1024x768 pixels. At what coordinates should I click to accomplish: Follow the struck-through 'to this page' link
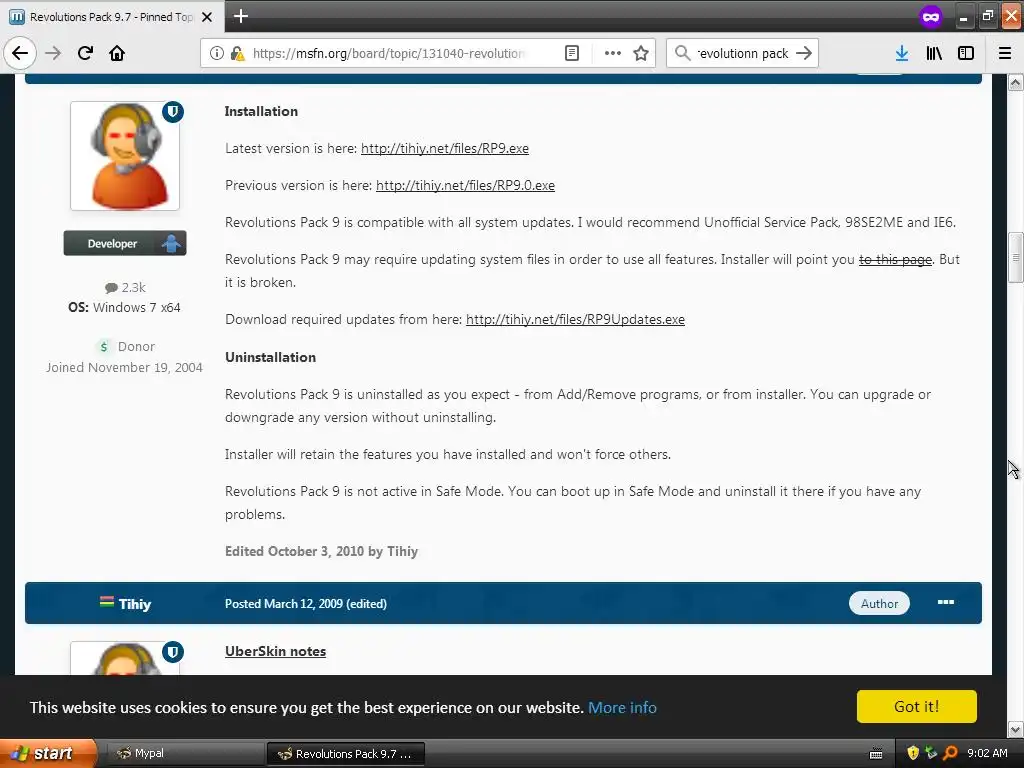[895, 259]
